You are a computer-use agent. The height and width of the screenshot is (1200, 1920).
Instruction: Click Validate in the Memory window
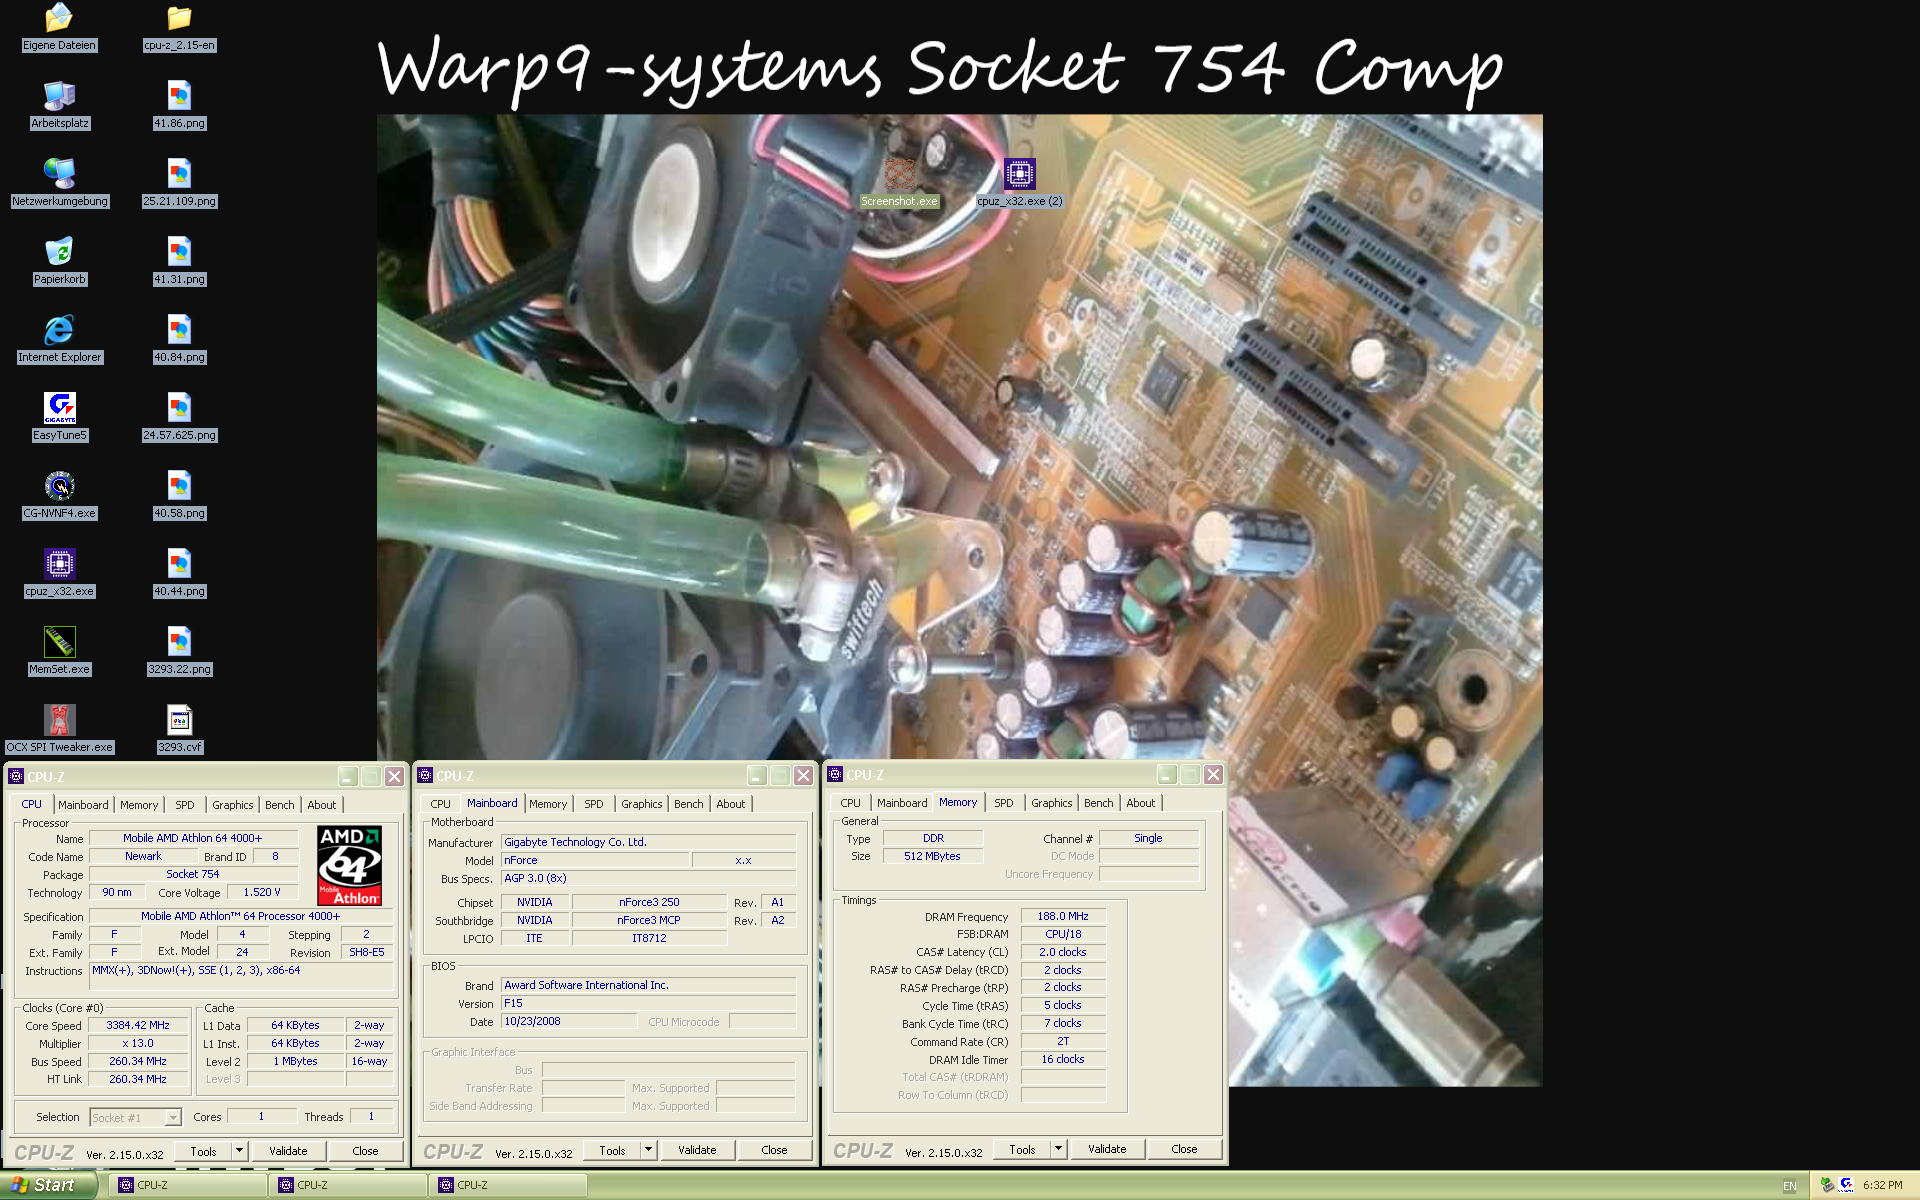[1107, 1149]
